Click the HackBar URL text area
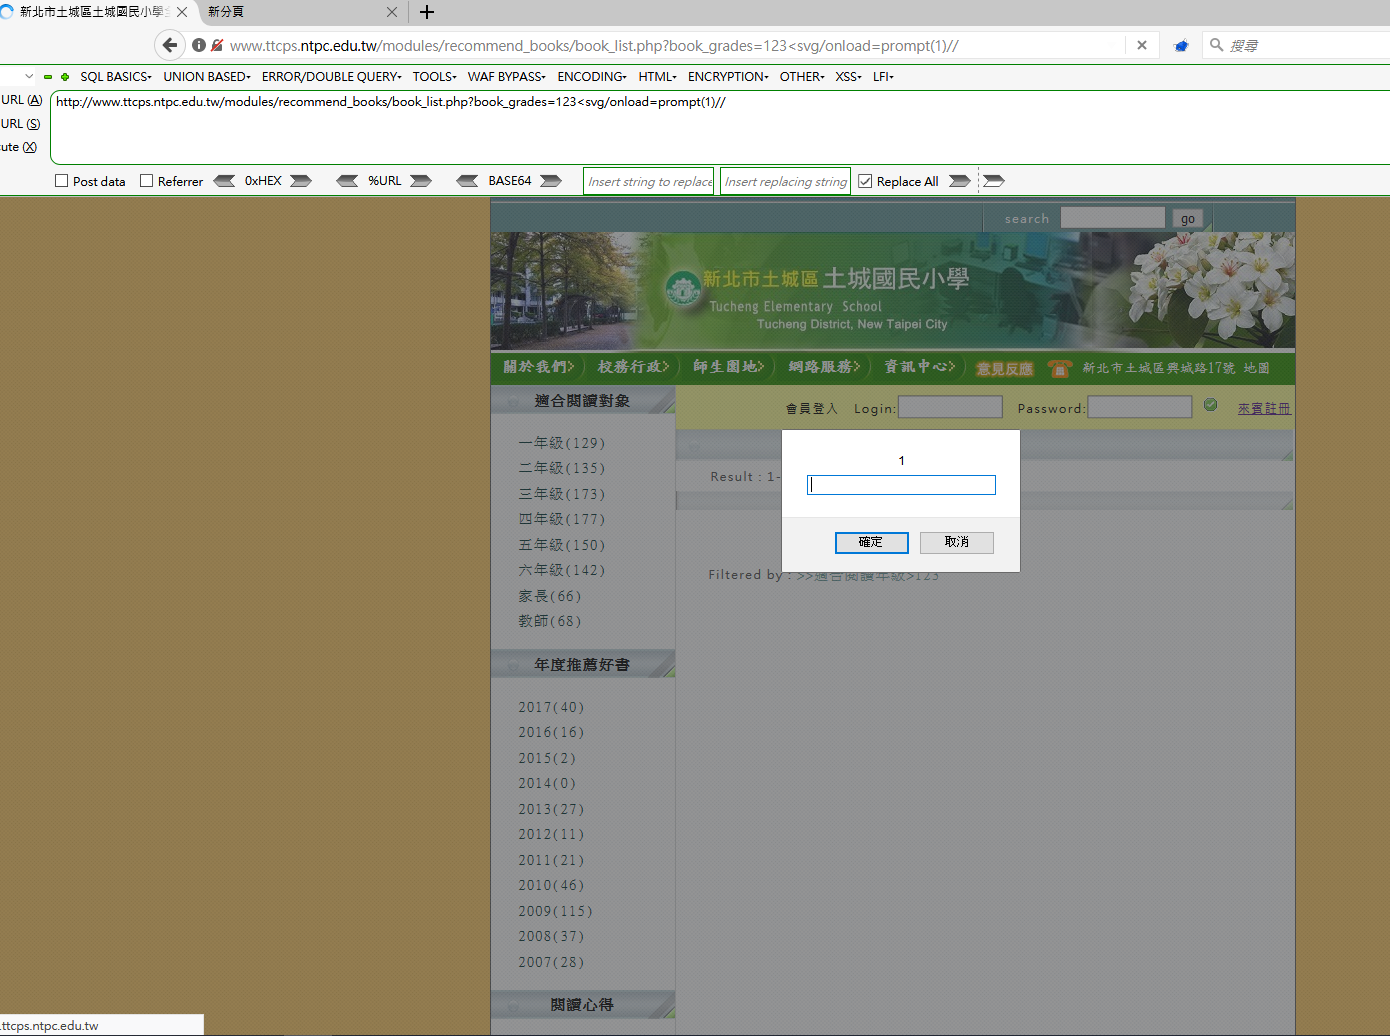This screenshot has height=1036, width=1390. pyautogui.click(x=720, y=127)
